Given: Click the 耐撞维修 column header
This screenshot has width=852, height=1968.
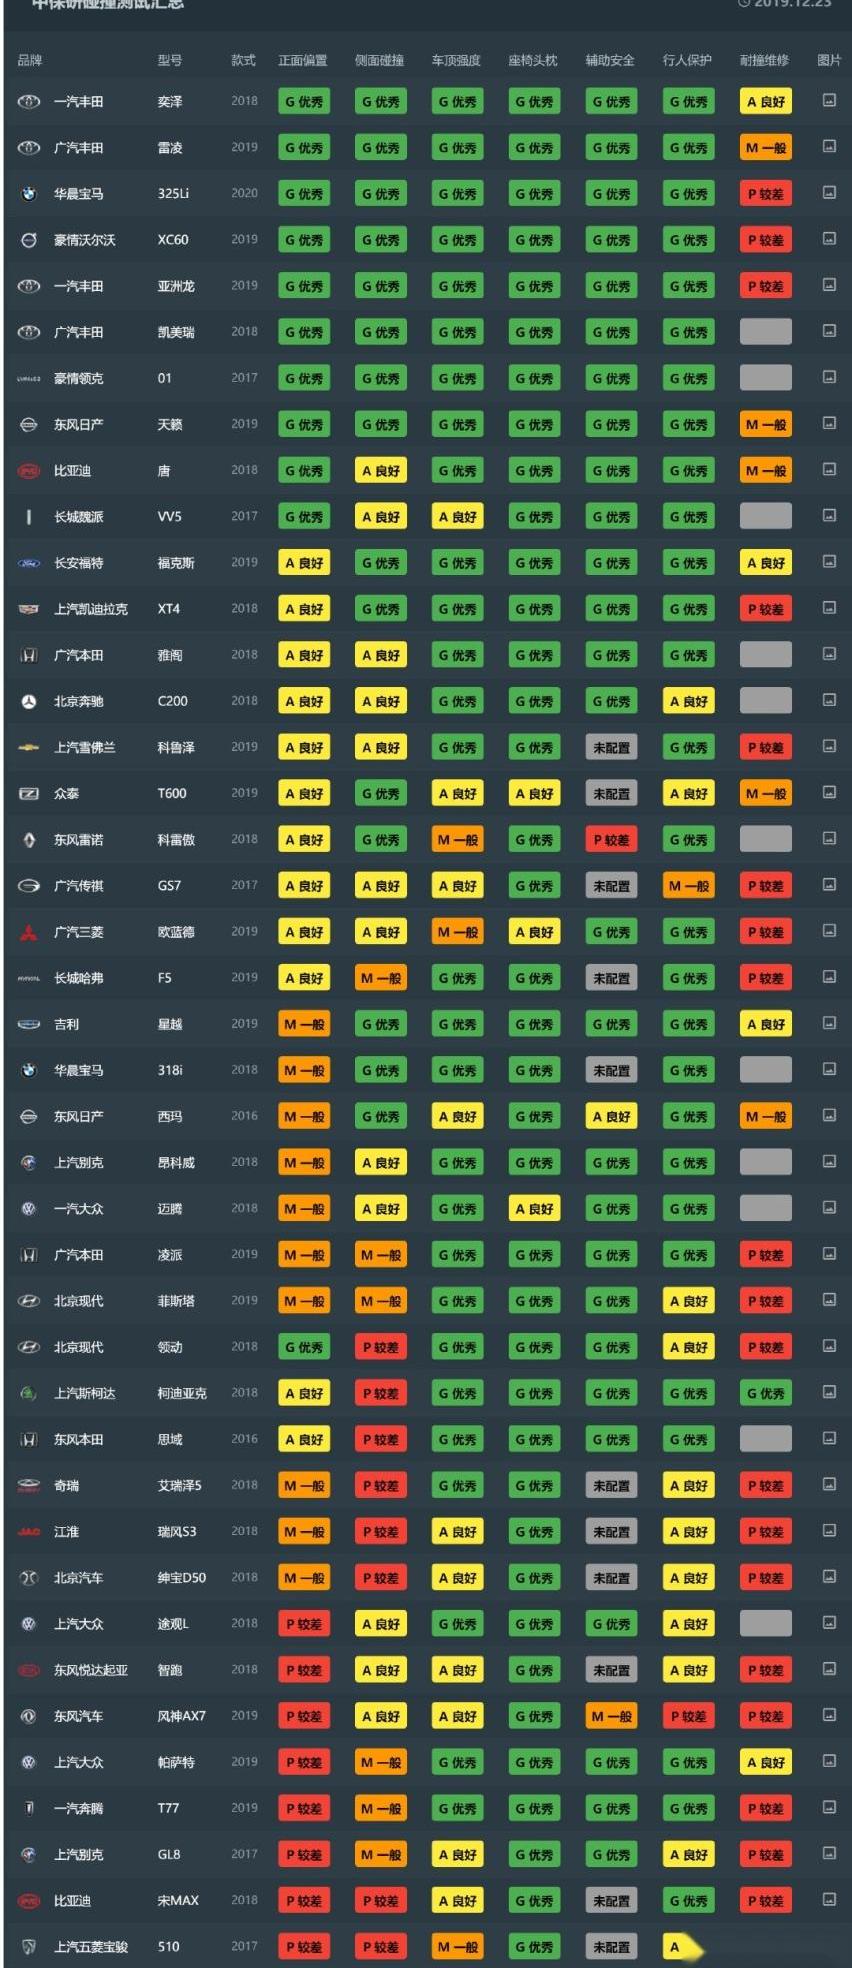Looking at the screenshot, I should [764, 60].
